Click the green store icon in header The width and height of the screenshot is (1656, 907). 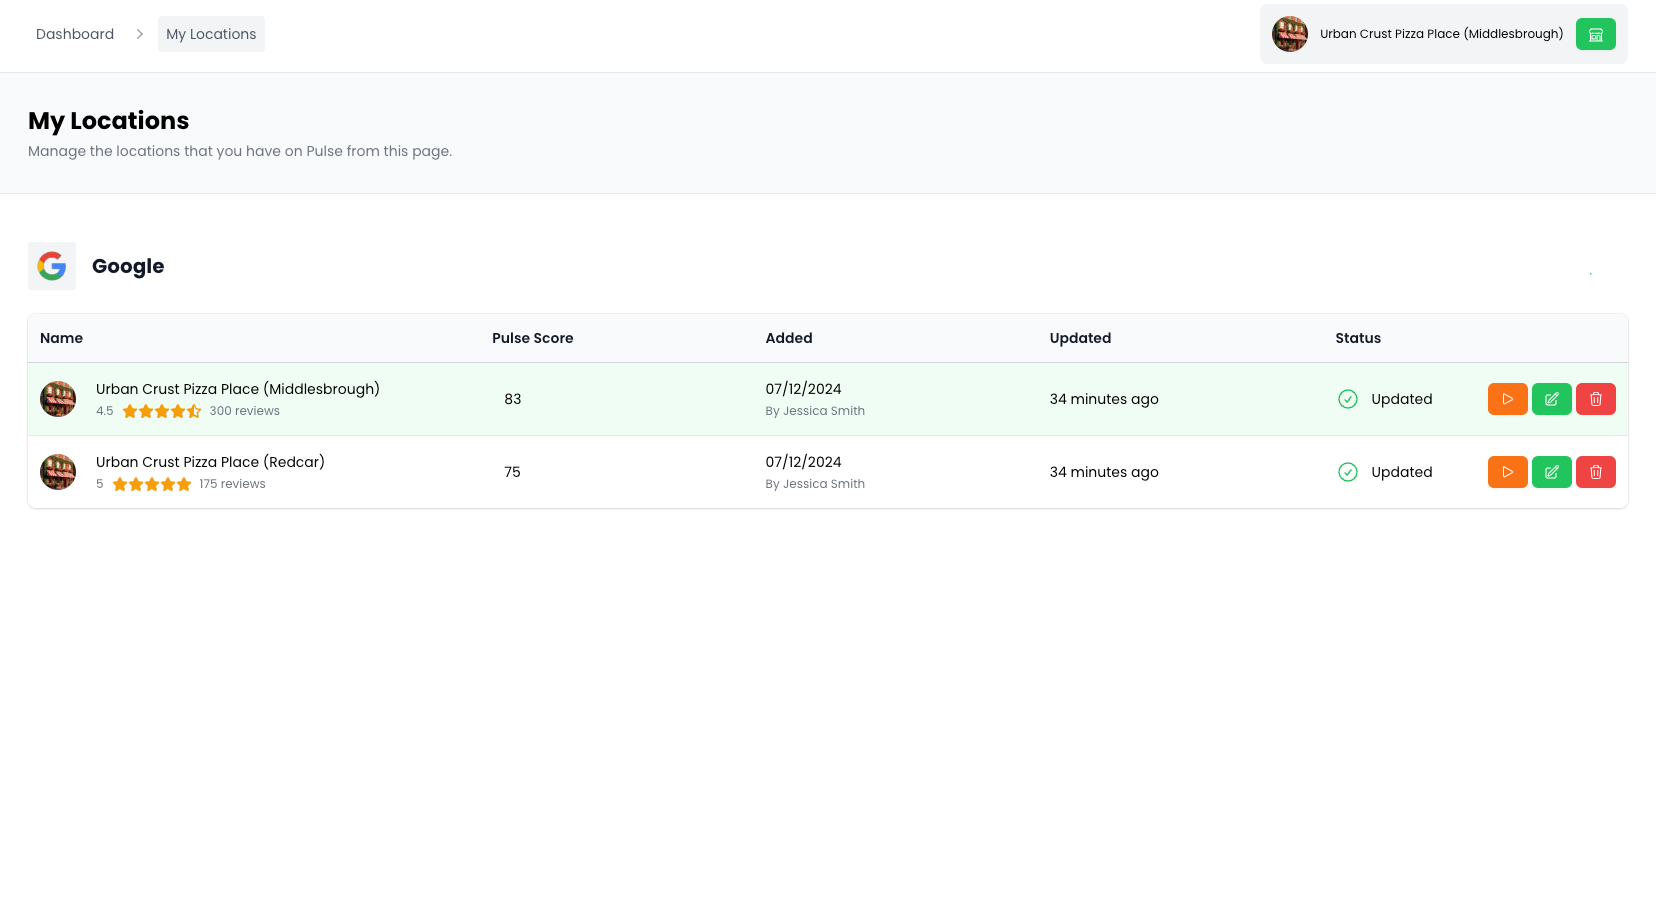pyautogui.click(x=1595, y=34)
